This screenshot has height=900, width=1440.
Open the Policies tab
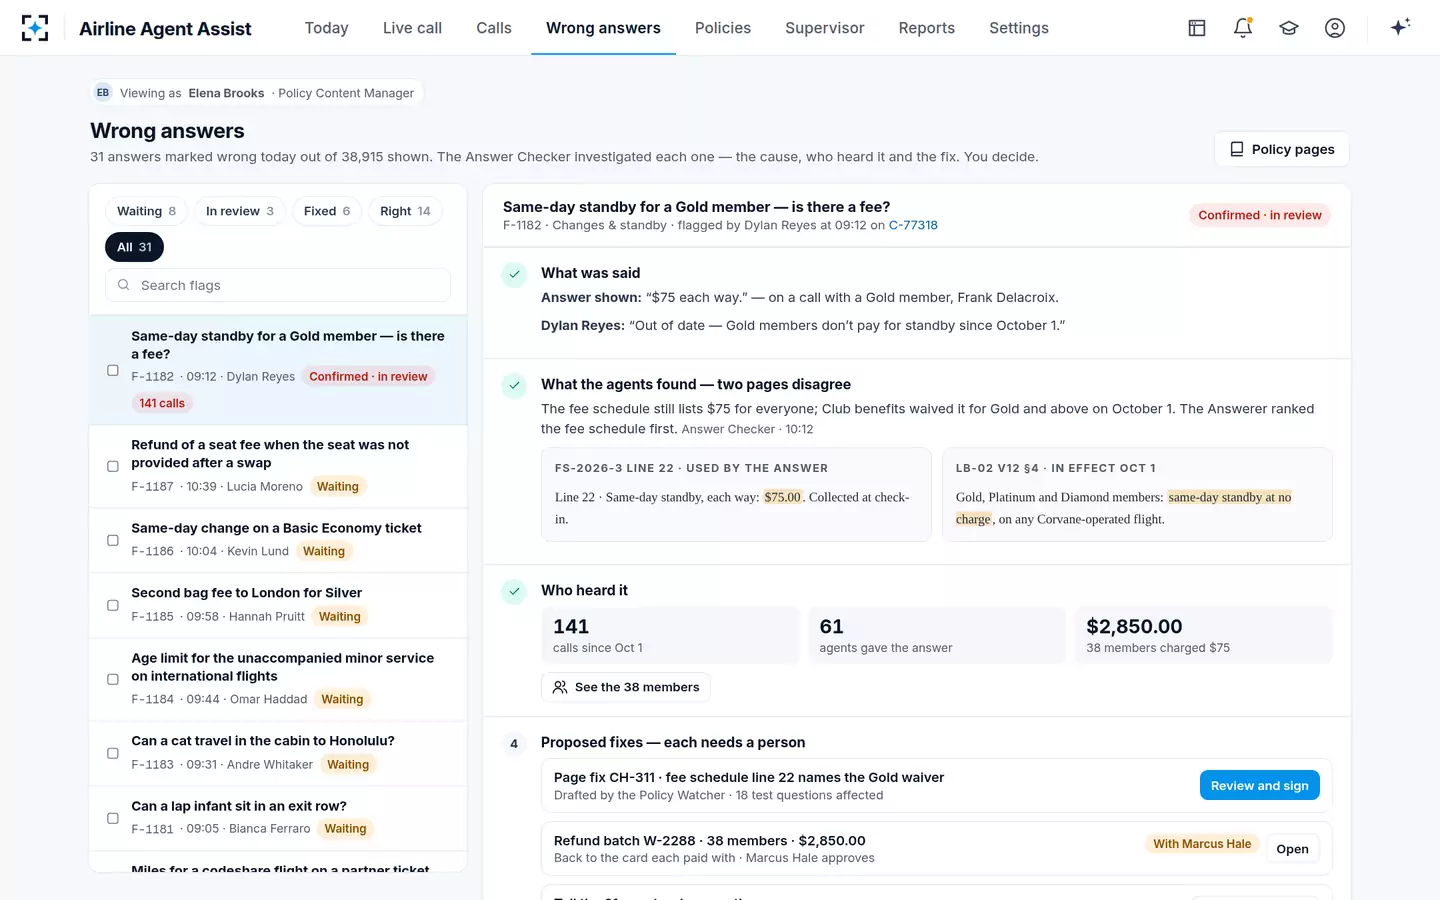723,28
